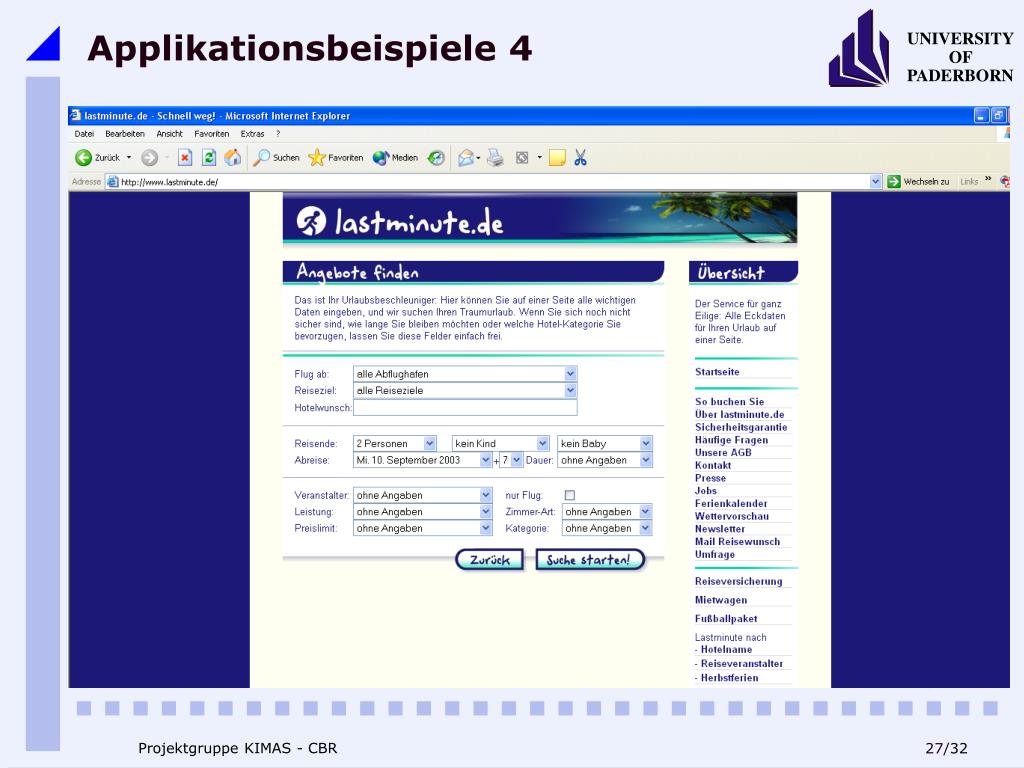
Task: Open the kein Kind dropdown
Action: (543, 443)
